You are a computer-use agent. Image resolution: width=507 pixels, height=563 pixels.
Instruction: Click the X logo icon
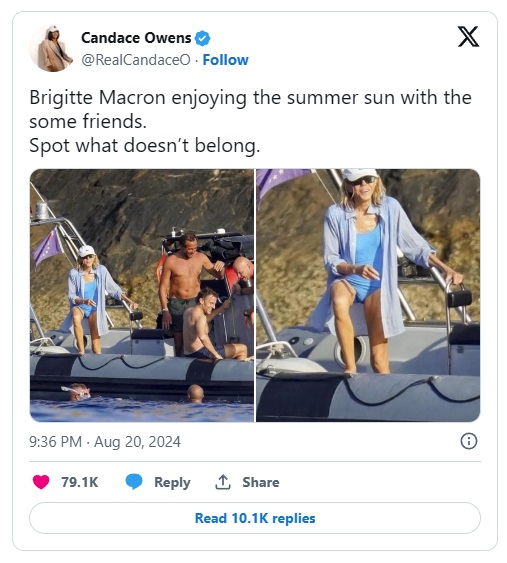click(x=468, y=36)
